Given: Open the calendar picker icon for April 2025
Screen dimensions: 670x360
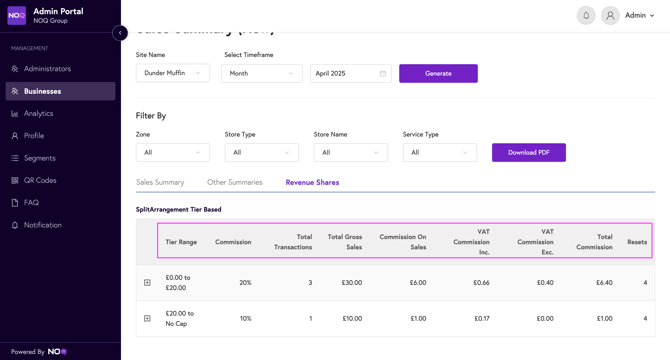Looking at the screenshot, I should 383,73.
